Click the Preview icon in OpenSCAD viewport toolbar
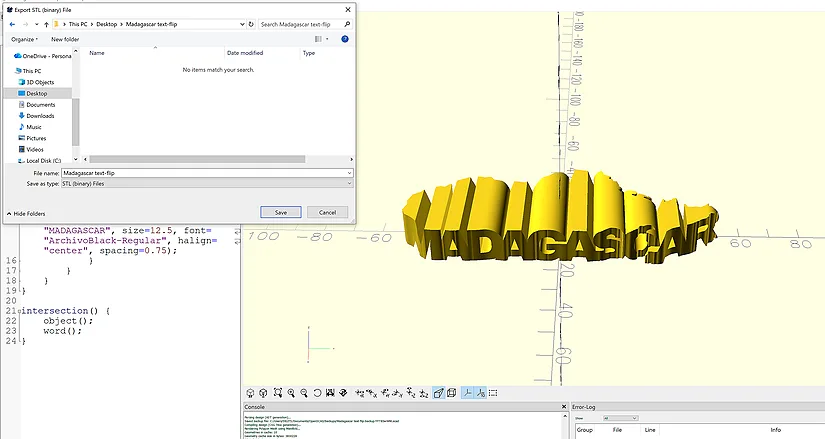This screenshot has height=439, width=825. coord(250,393)
